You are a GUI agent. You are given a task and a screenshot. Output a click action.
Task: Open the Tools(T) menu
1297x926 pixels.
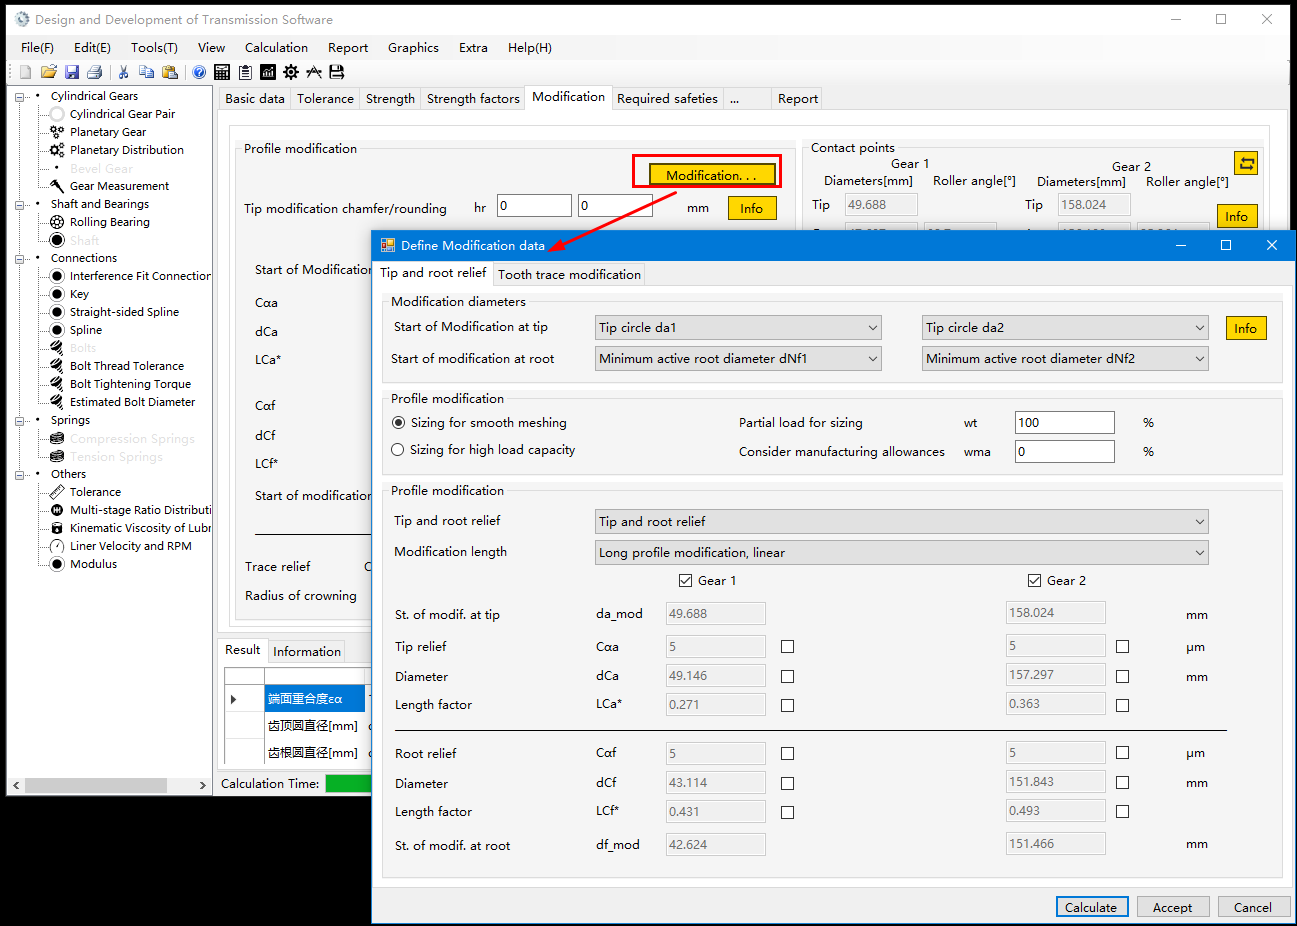(154, 48)
